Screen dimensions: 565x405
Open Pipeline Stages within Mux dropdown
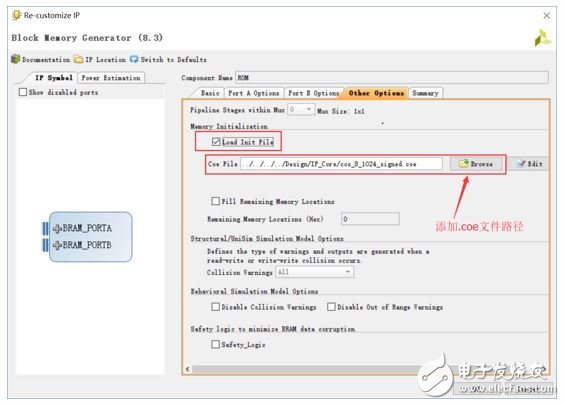click(301, 110)
